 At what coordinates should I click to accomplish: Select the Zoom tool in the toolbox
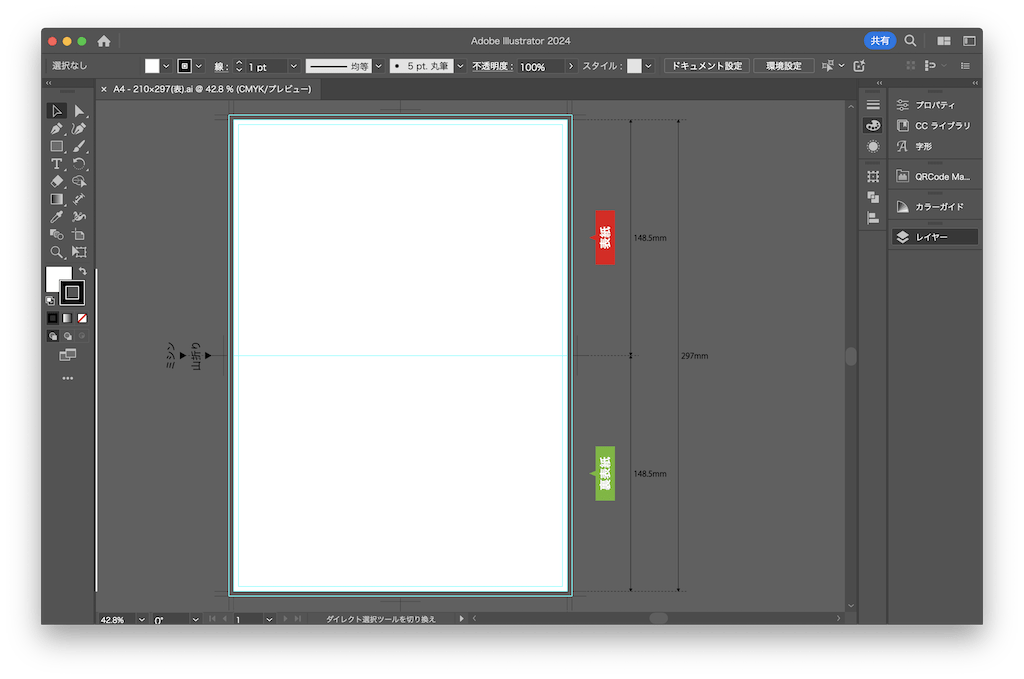click(57, 252)
